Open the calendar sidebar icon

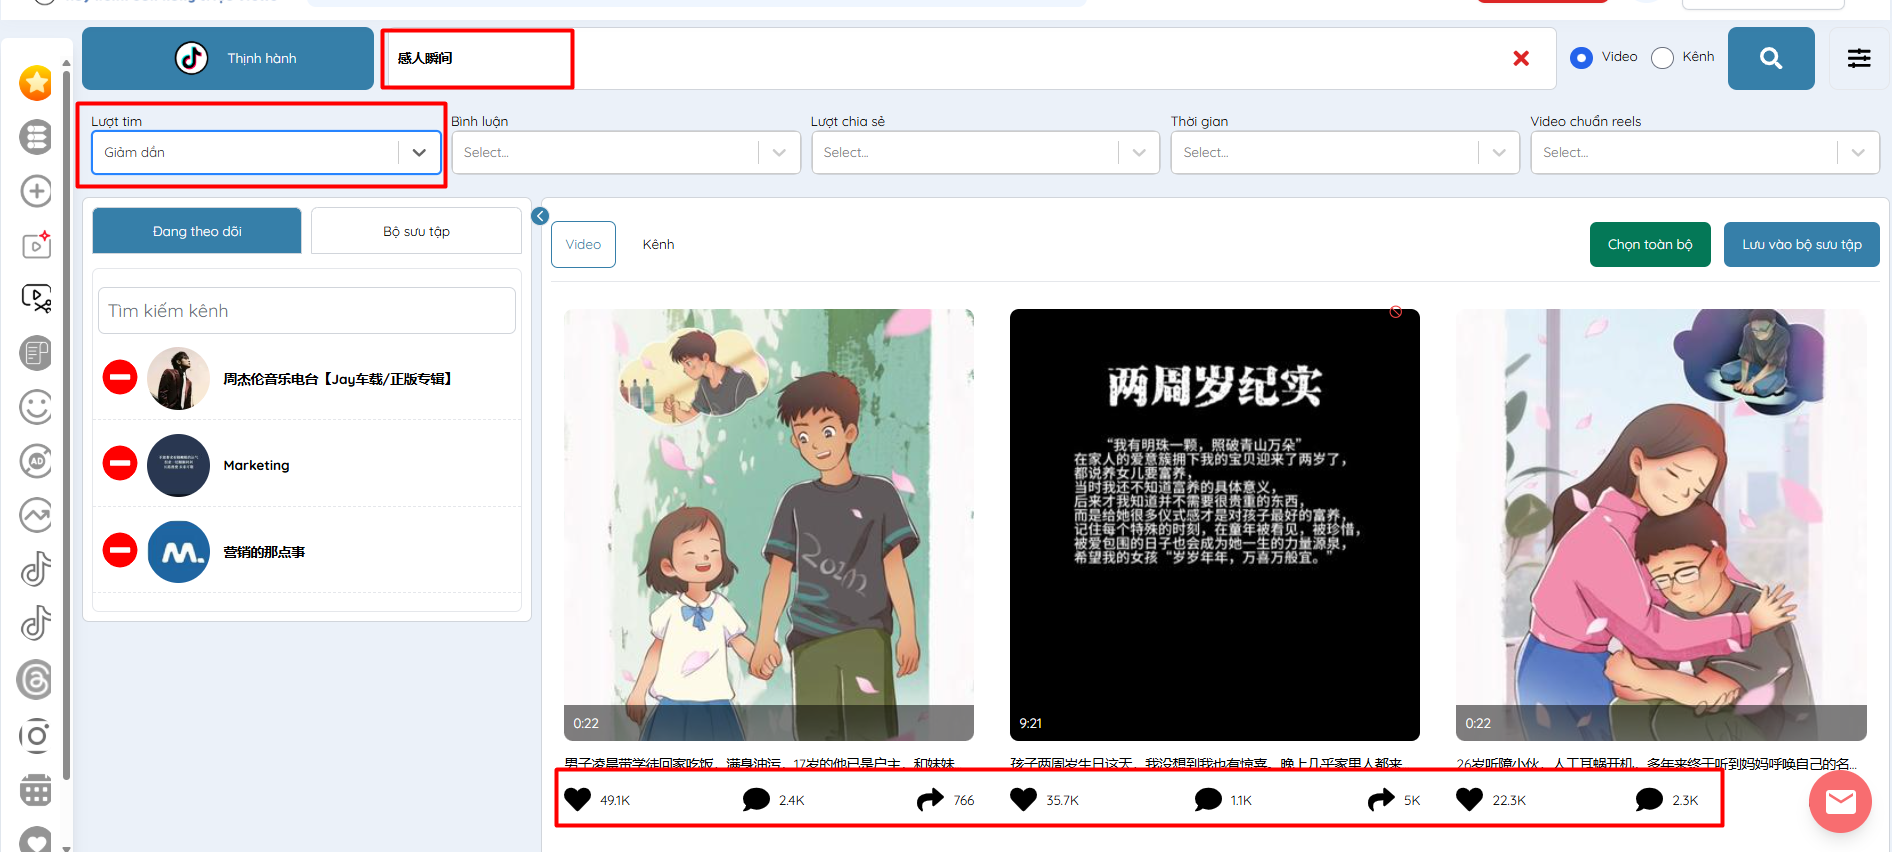pyautogui.click(x=36, y=791)
